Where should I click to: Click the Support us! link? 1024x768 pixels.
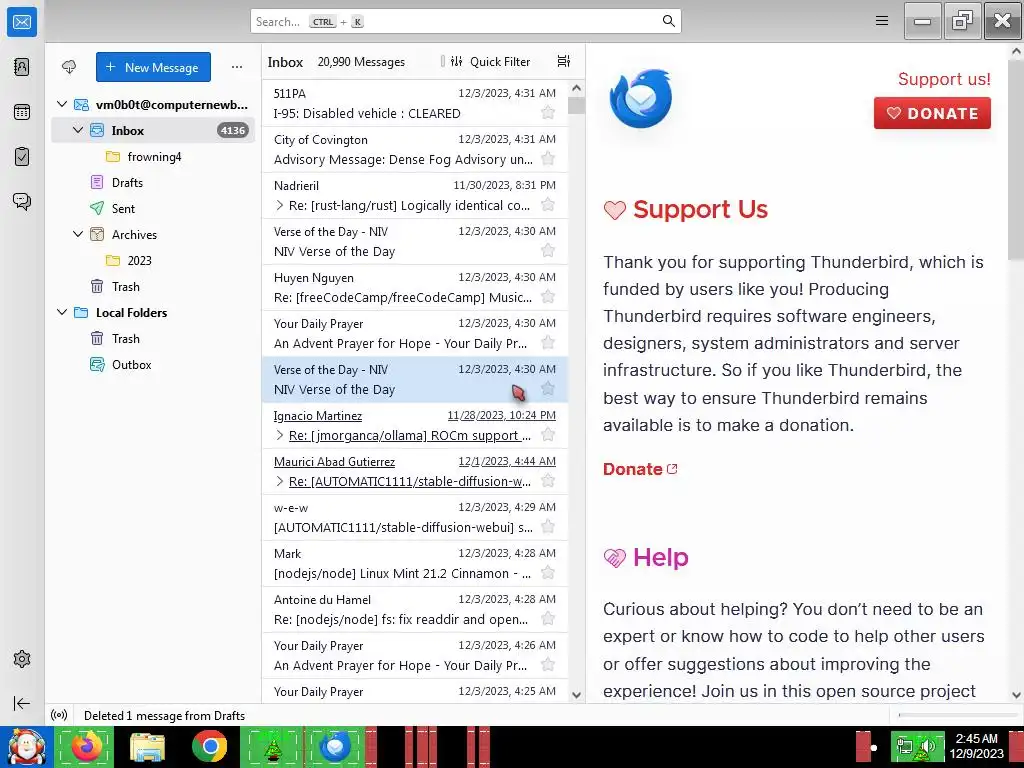[x=944, y=79]
